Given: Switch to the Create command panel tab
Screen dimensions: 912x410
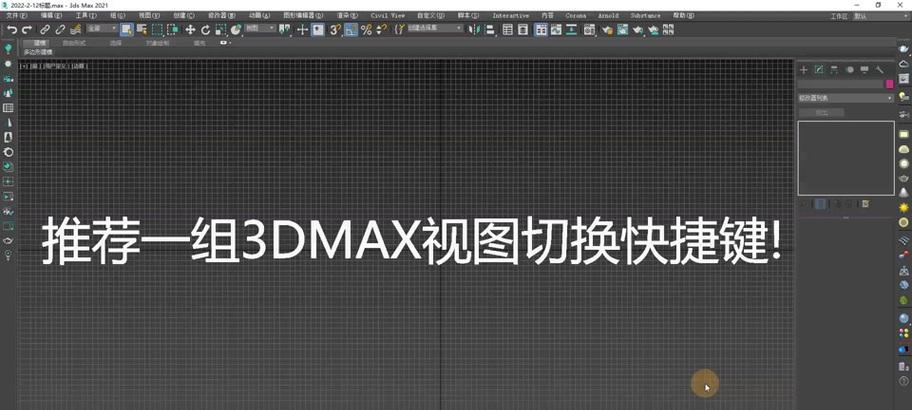Looking at the screenshot, I should [804, 70].
